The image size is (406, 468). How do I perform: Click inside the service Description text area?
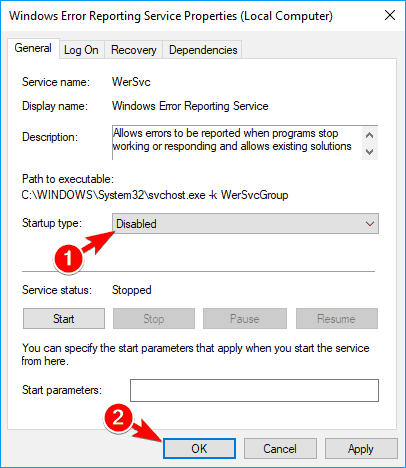pyautogui.click(x=237, y=143)
